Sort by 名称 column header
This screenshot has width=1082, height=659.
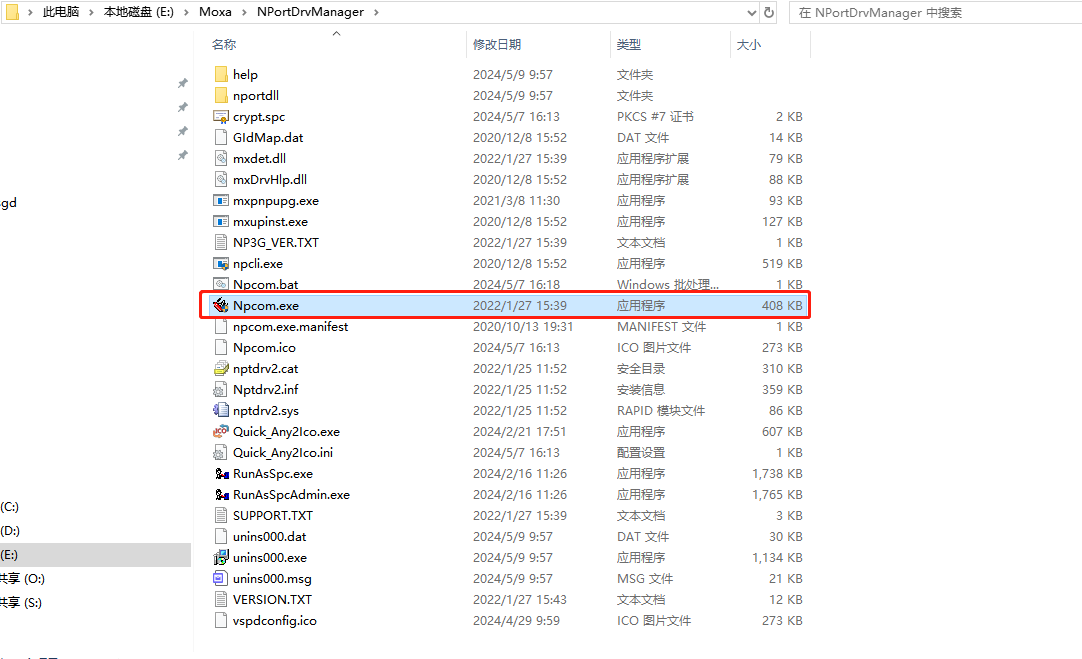point(224,45)
